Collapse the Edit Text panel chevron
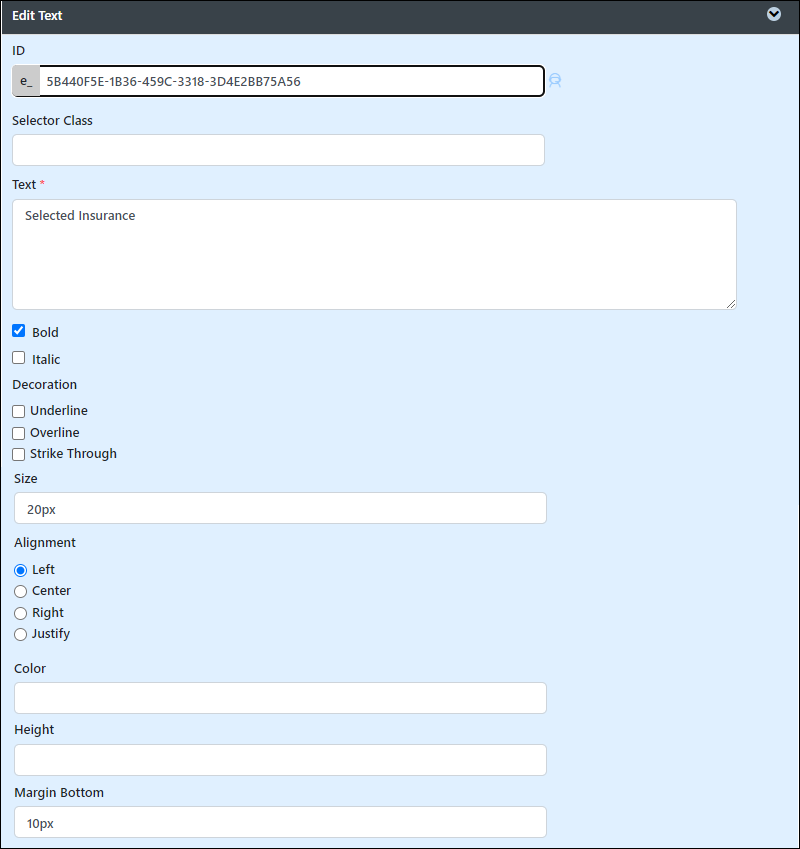800x849 pixels. point(773,15)
